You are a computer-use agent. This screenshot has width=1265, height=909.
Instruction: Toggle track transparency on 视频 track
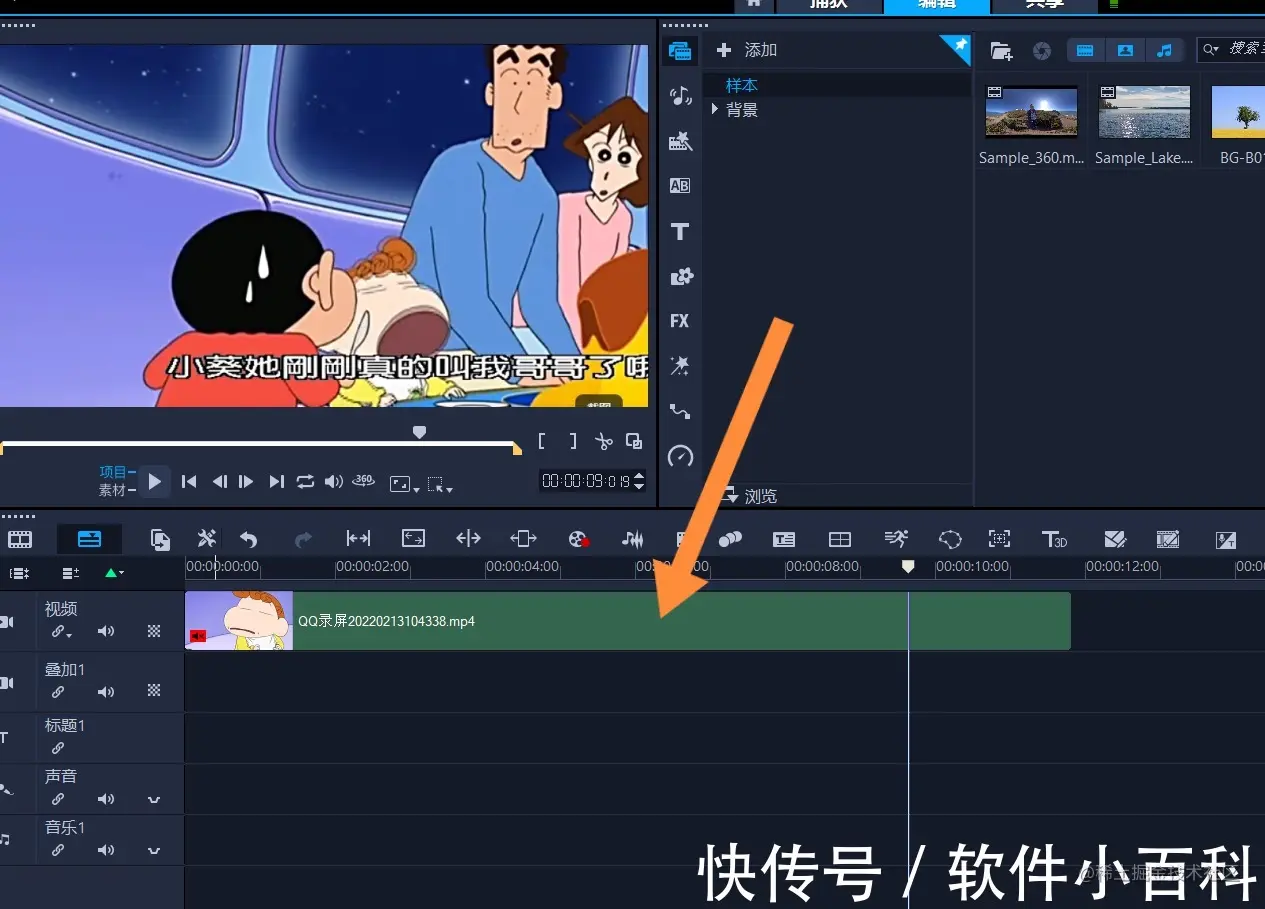coord(154,631)
